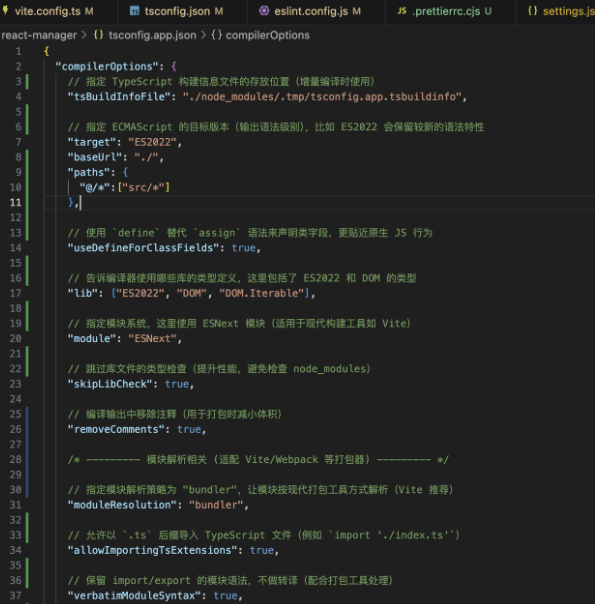Click compilerOptions in the breadcrumb
The height and width of the screenshot is (604, 598).
tap(267, 35)
